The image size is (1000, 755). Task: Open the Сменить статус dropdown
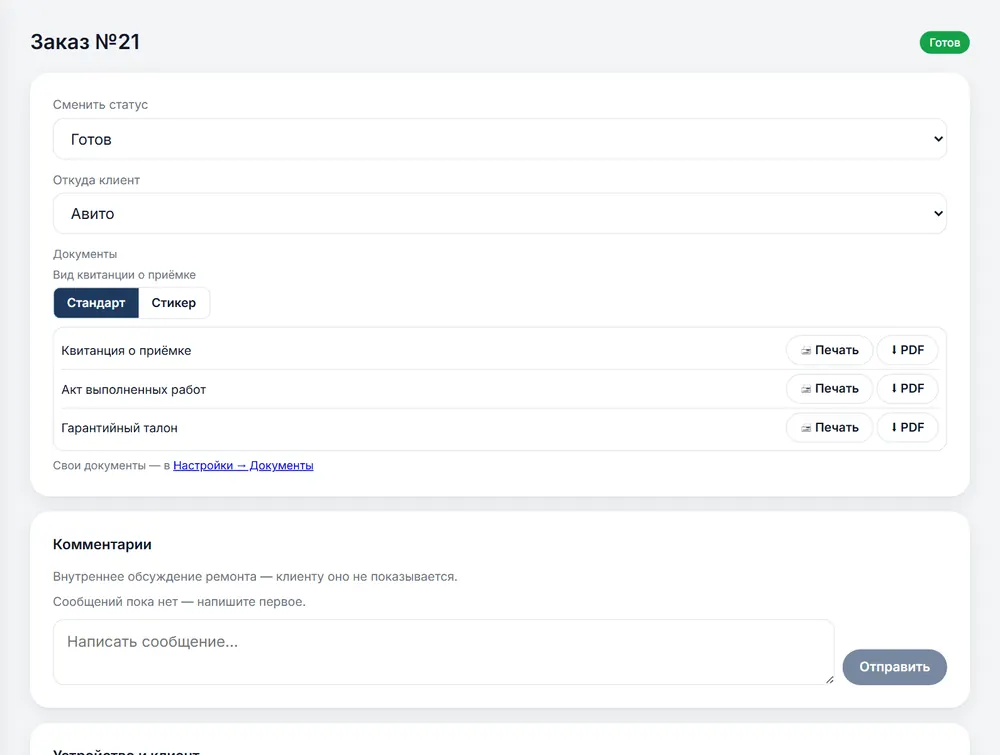point(499,139)
